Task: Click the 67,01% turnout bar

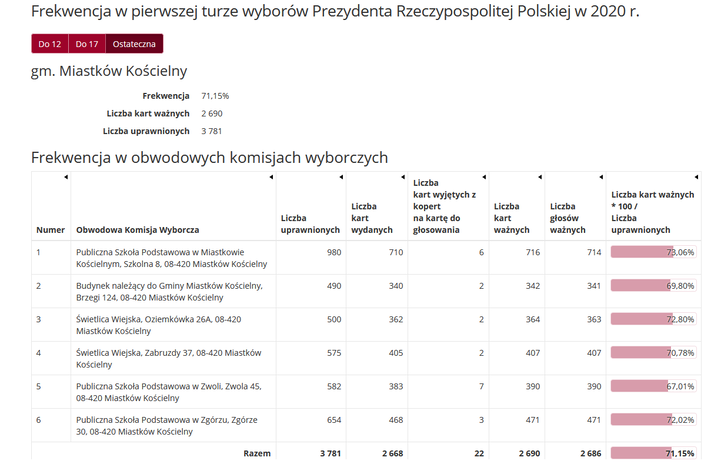Action: pos(653,386)
